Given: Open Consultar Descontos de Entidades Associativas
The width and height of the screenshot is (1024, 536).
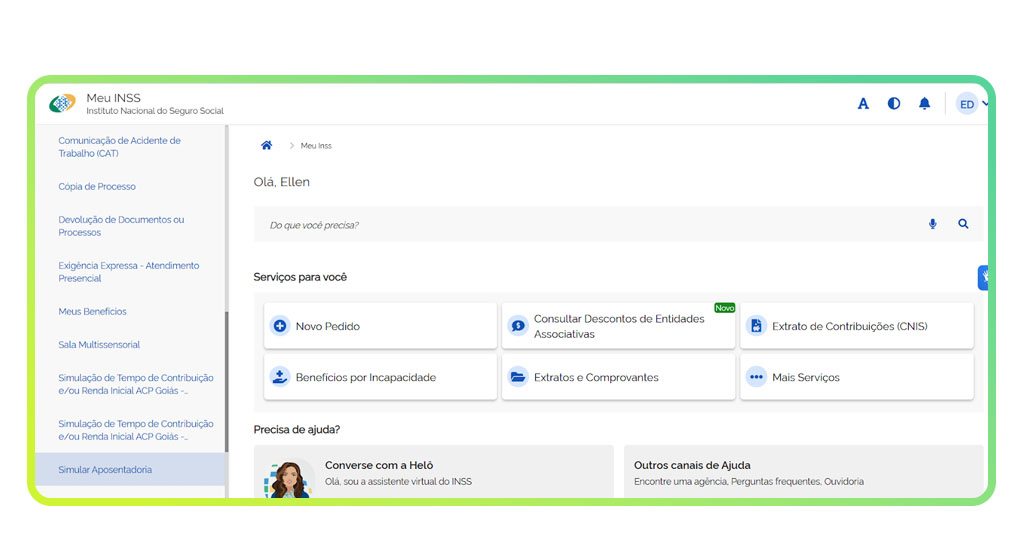Looking at the screenshot, I should coord(618,326).
